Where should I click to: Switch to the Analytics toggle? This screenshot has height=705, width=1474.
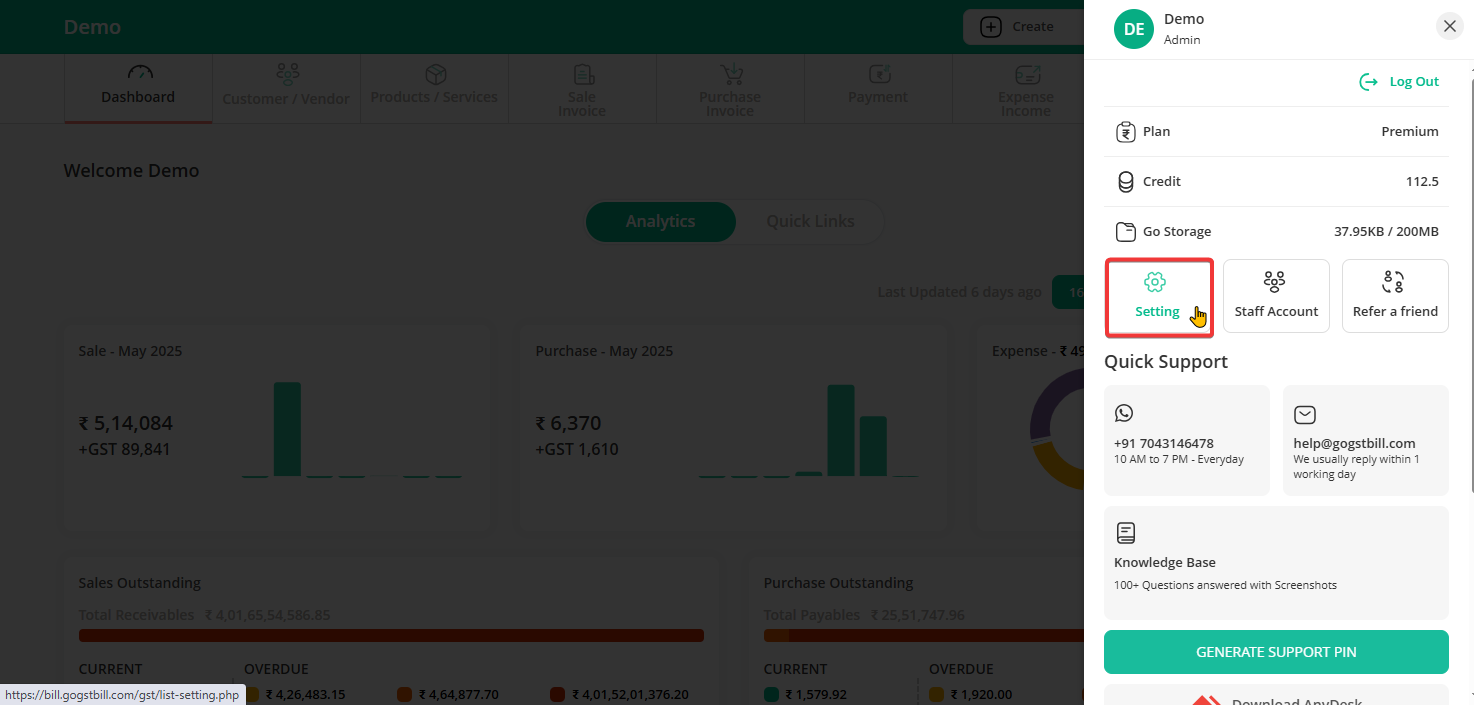[x=660, y=221]
